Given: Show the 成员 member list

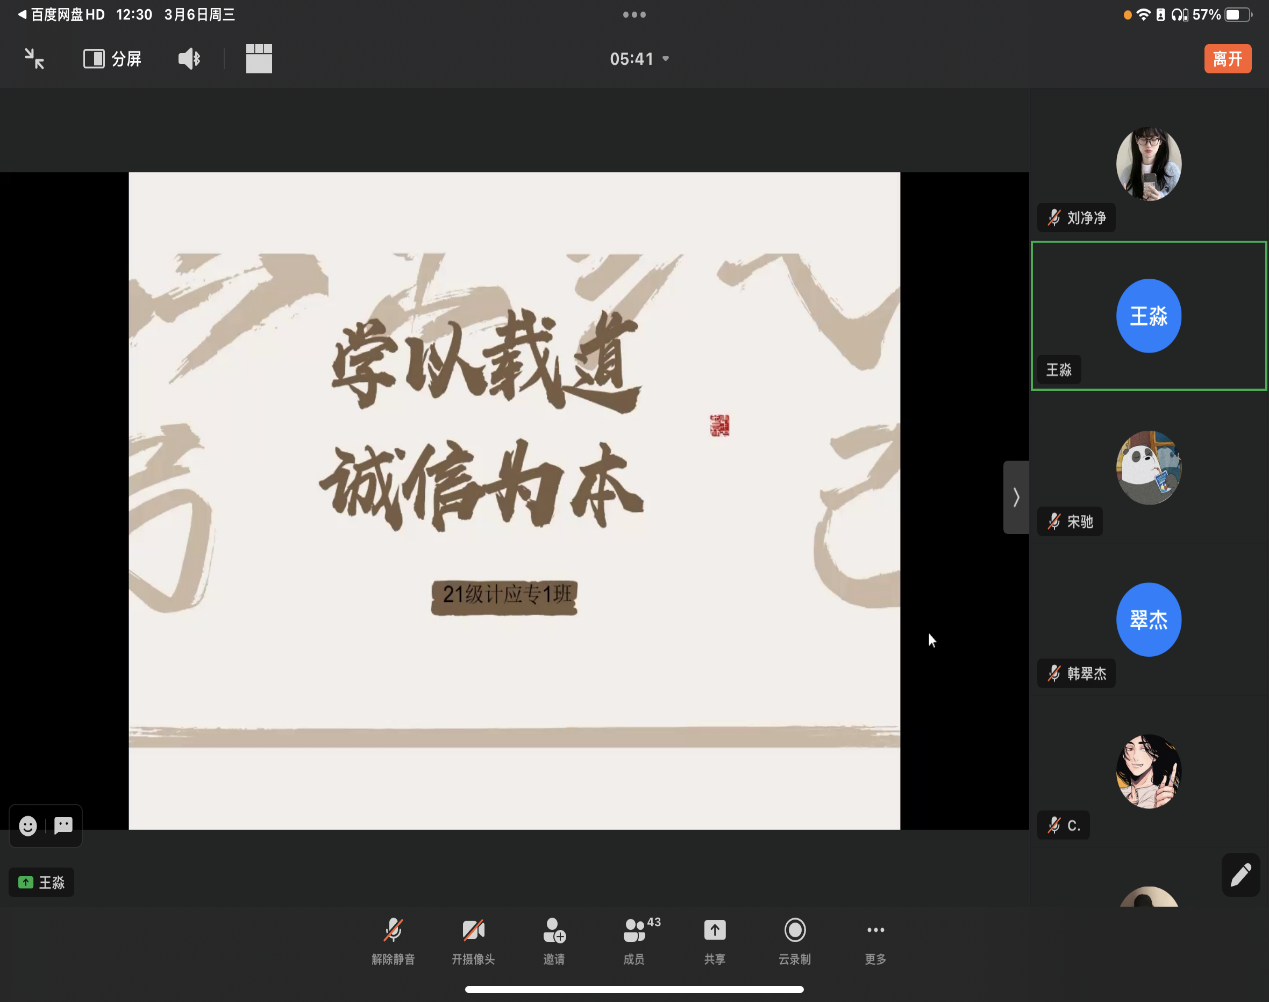Looking at the screenshot, I should tap(635, 941).
